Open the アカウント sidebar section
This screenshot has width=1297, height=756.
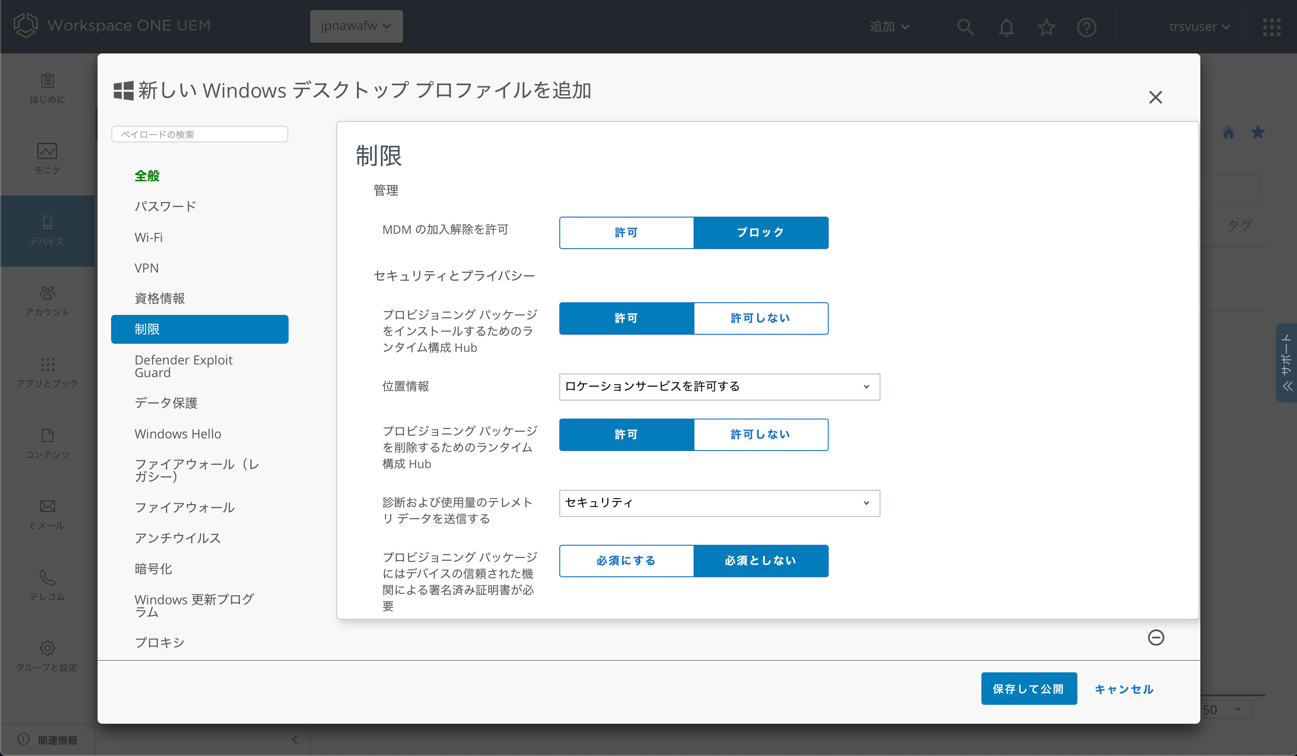pos(47,302)
